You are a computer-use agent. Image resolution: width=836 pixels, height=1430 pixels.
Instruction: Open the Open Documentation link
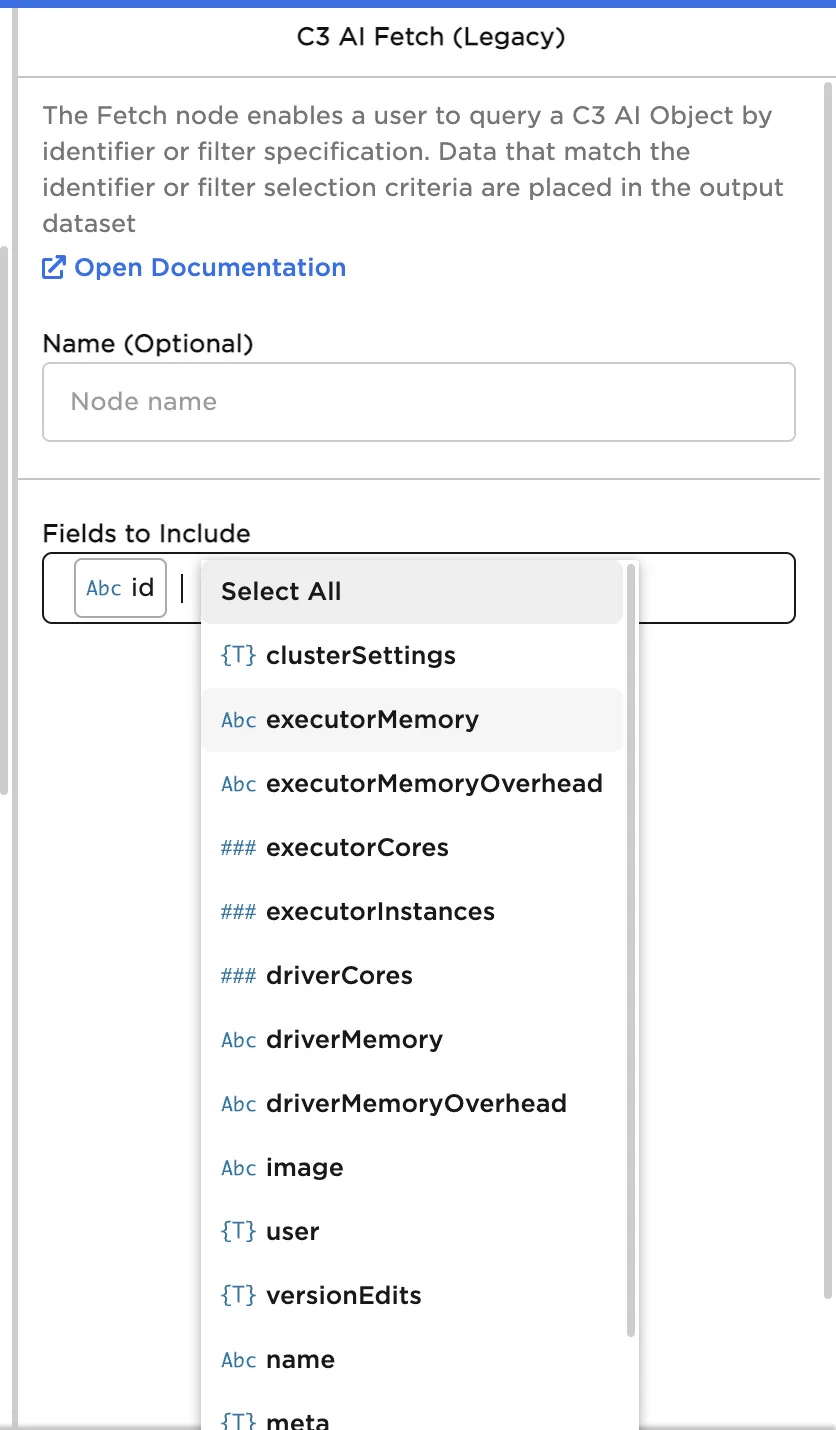click(x=210, y=268)
